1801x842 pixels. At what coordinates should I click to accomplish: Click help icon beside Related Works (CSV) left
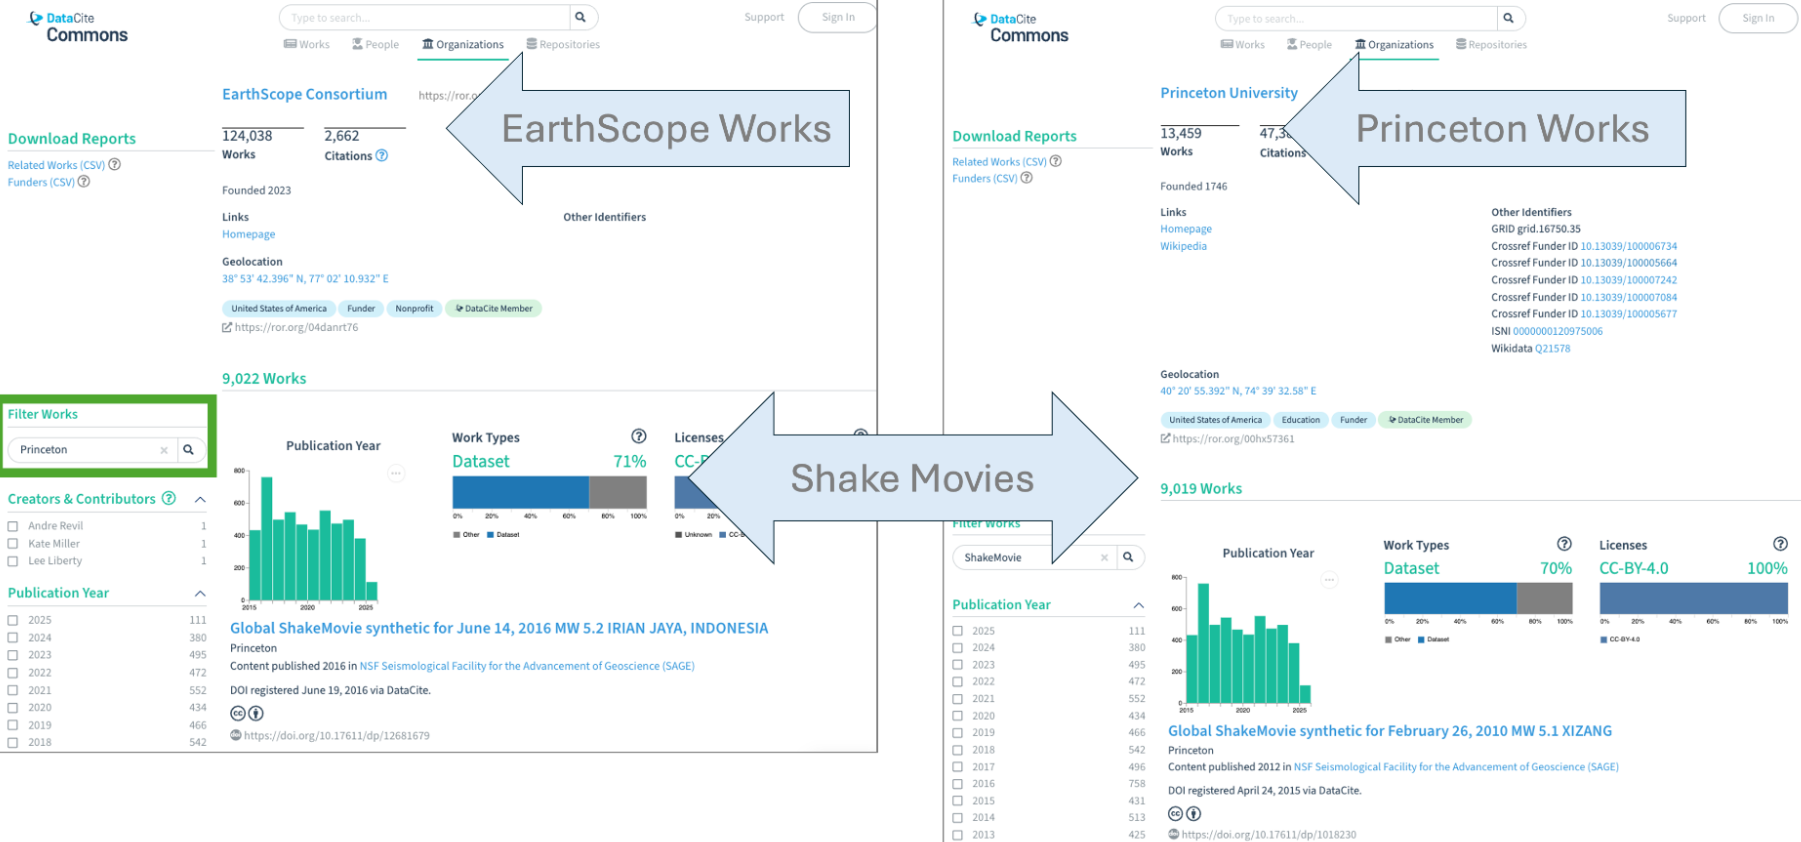click(x=115, y=165)
